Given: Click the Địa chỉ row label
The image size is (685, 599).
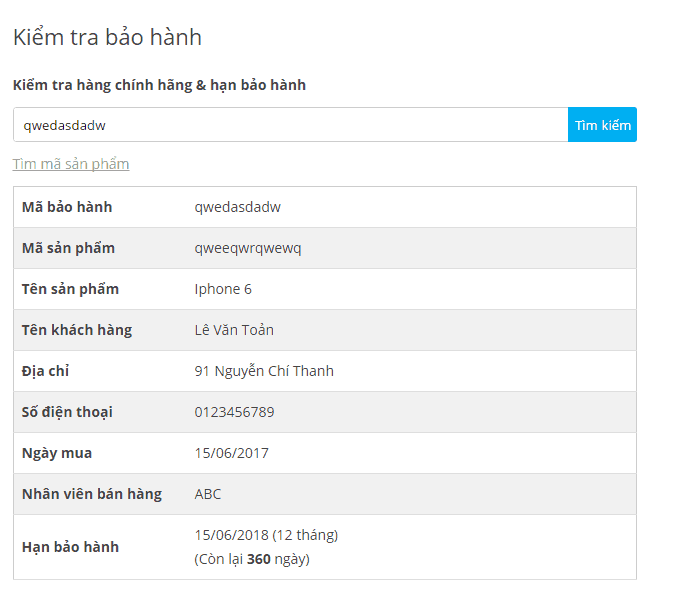Looking at the screenshot, I should click(x=45, y=371).
